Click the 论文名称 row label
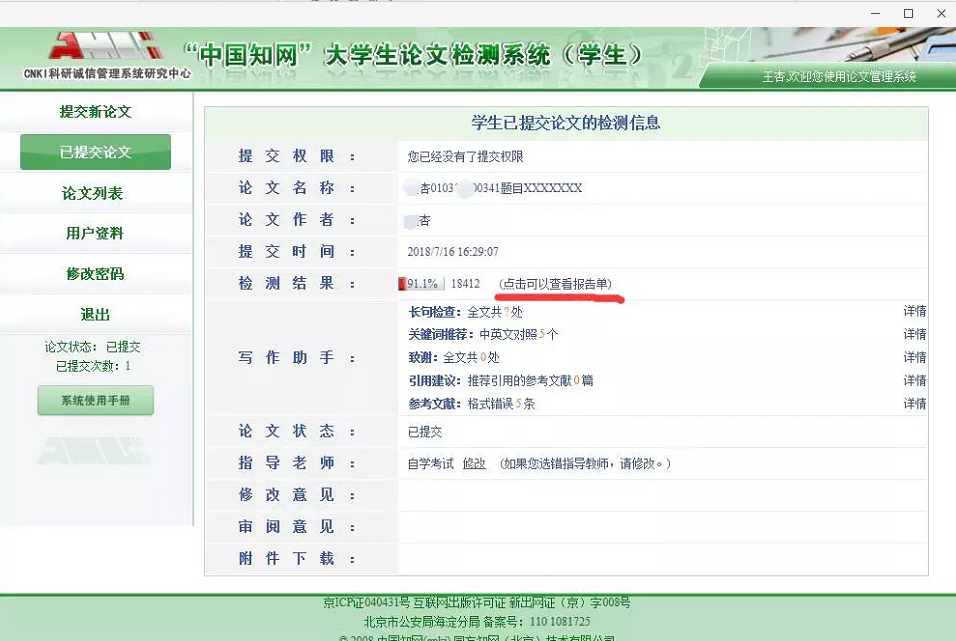Screen dimensions: 956x641 tap(297, 188)
